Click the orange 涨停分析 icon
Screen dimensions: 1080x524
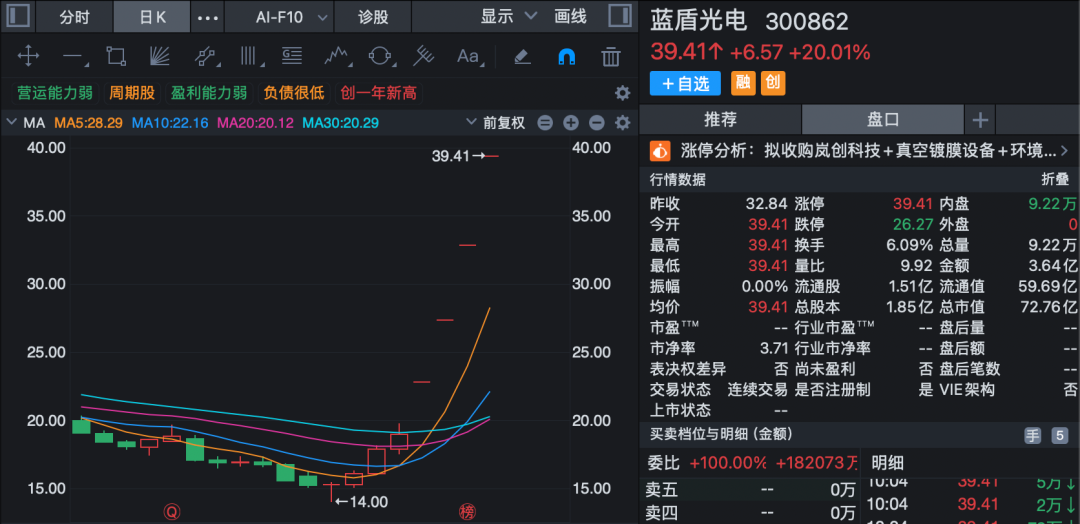pos(660,150)
